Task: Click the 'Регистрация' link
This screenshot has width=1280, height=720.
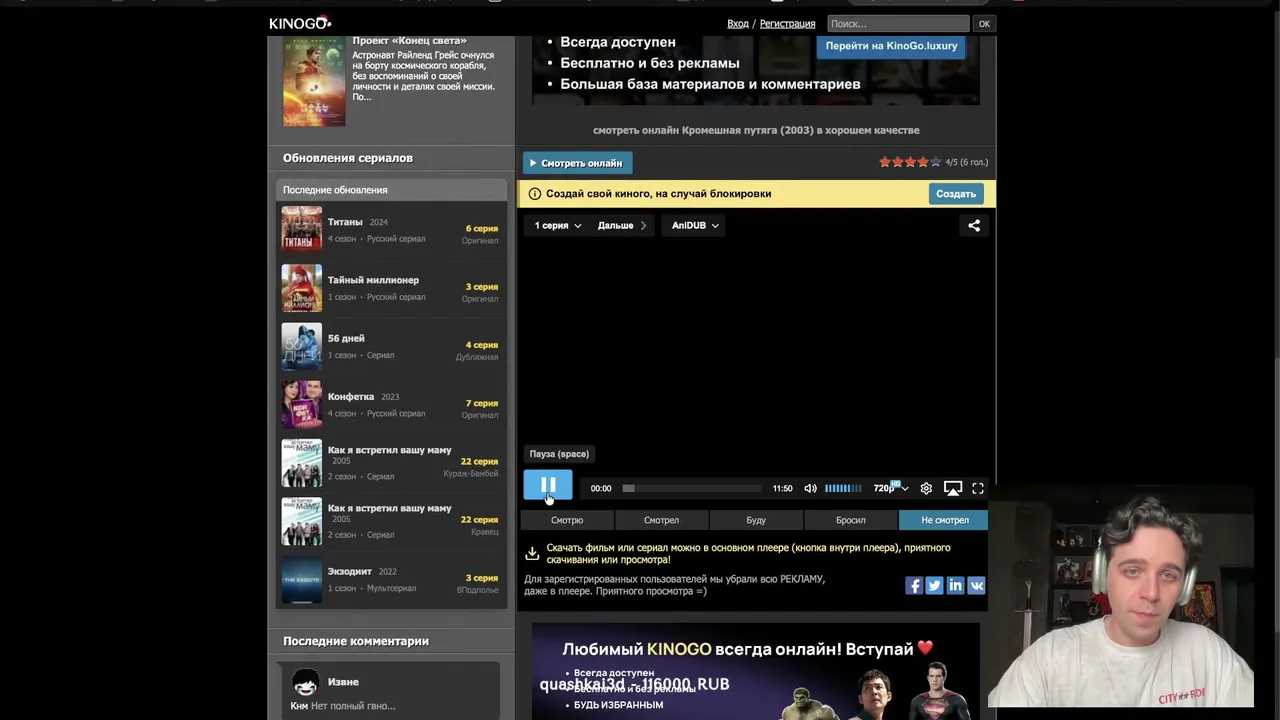Action: coord(787,23)
